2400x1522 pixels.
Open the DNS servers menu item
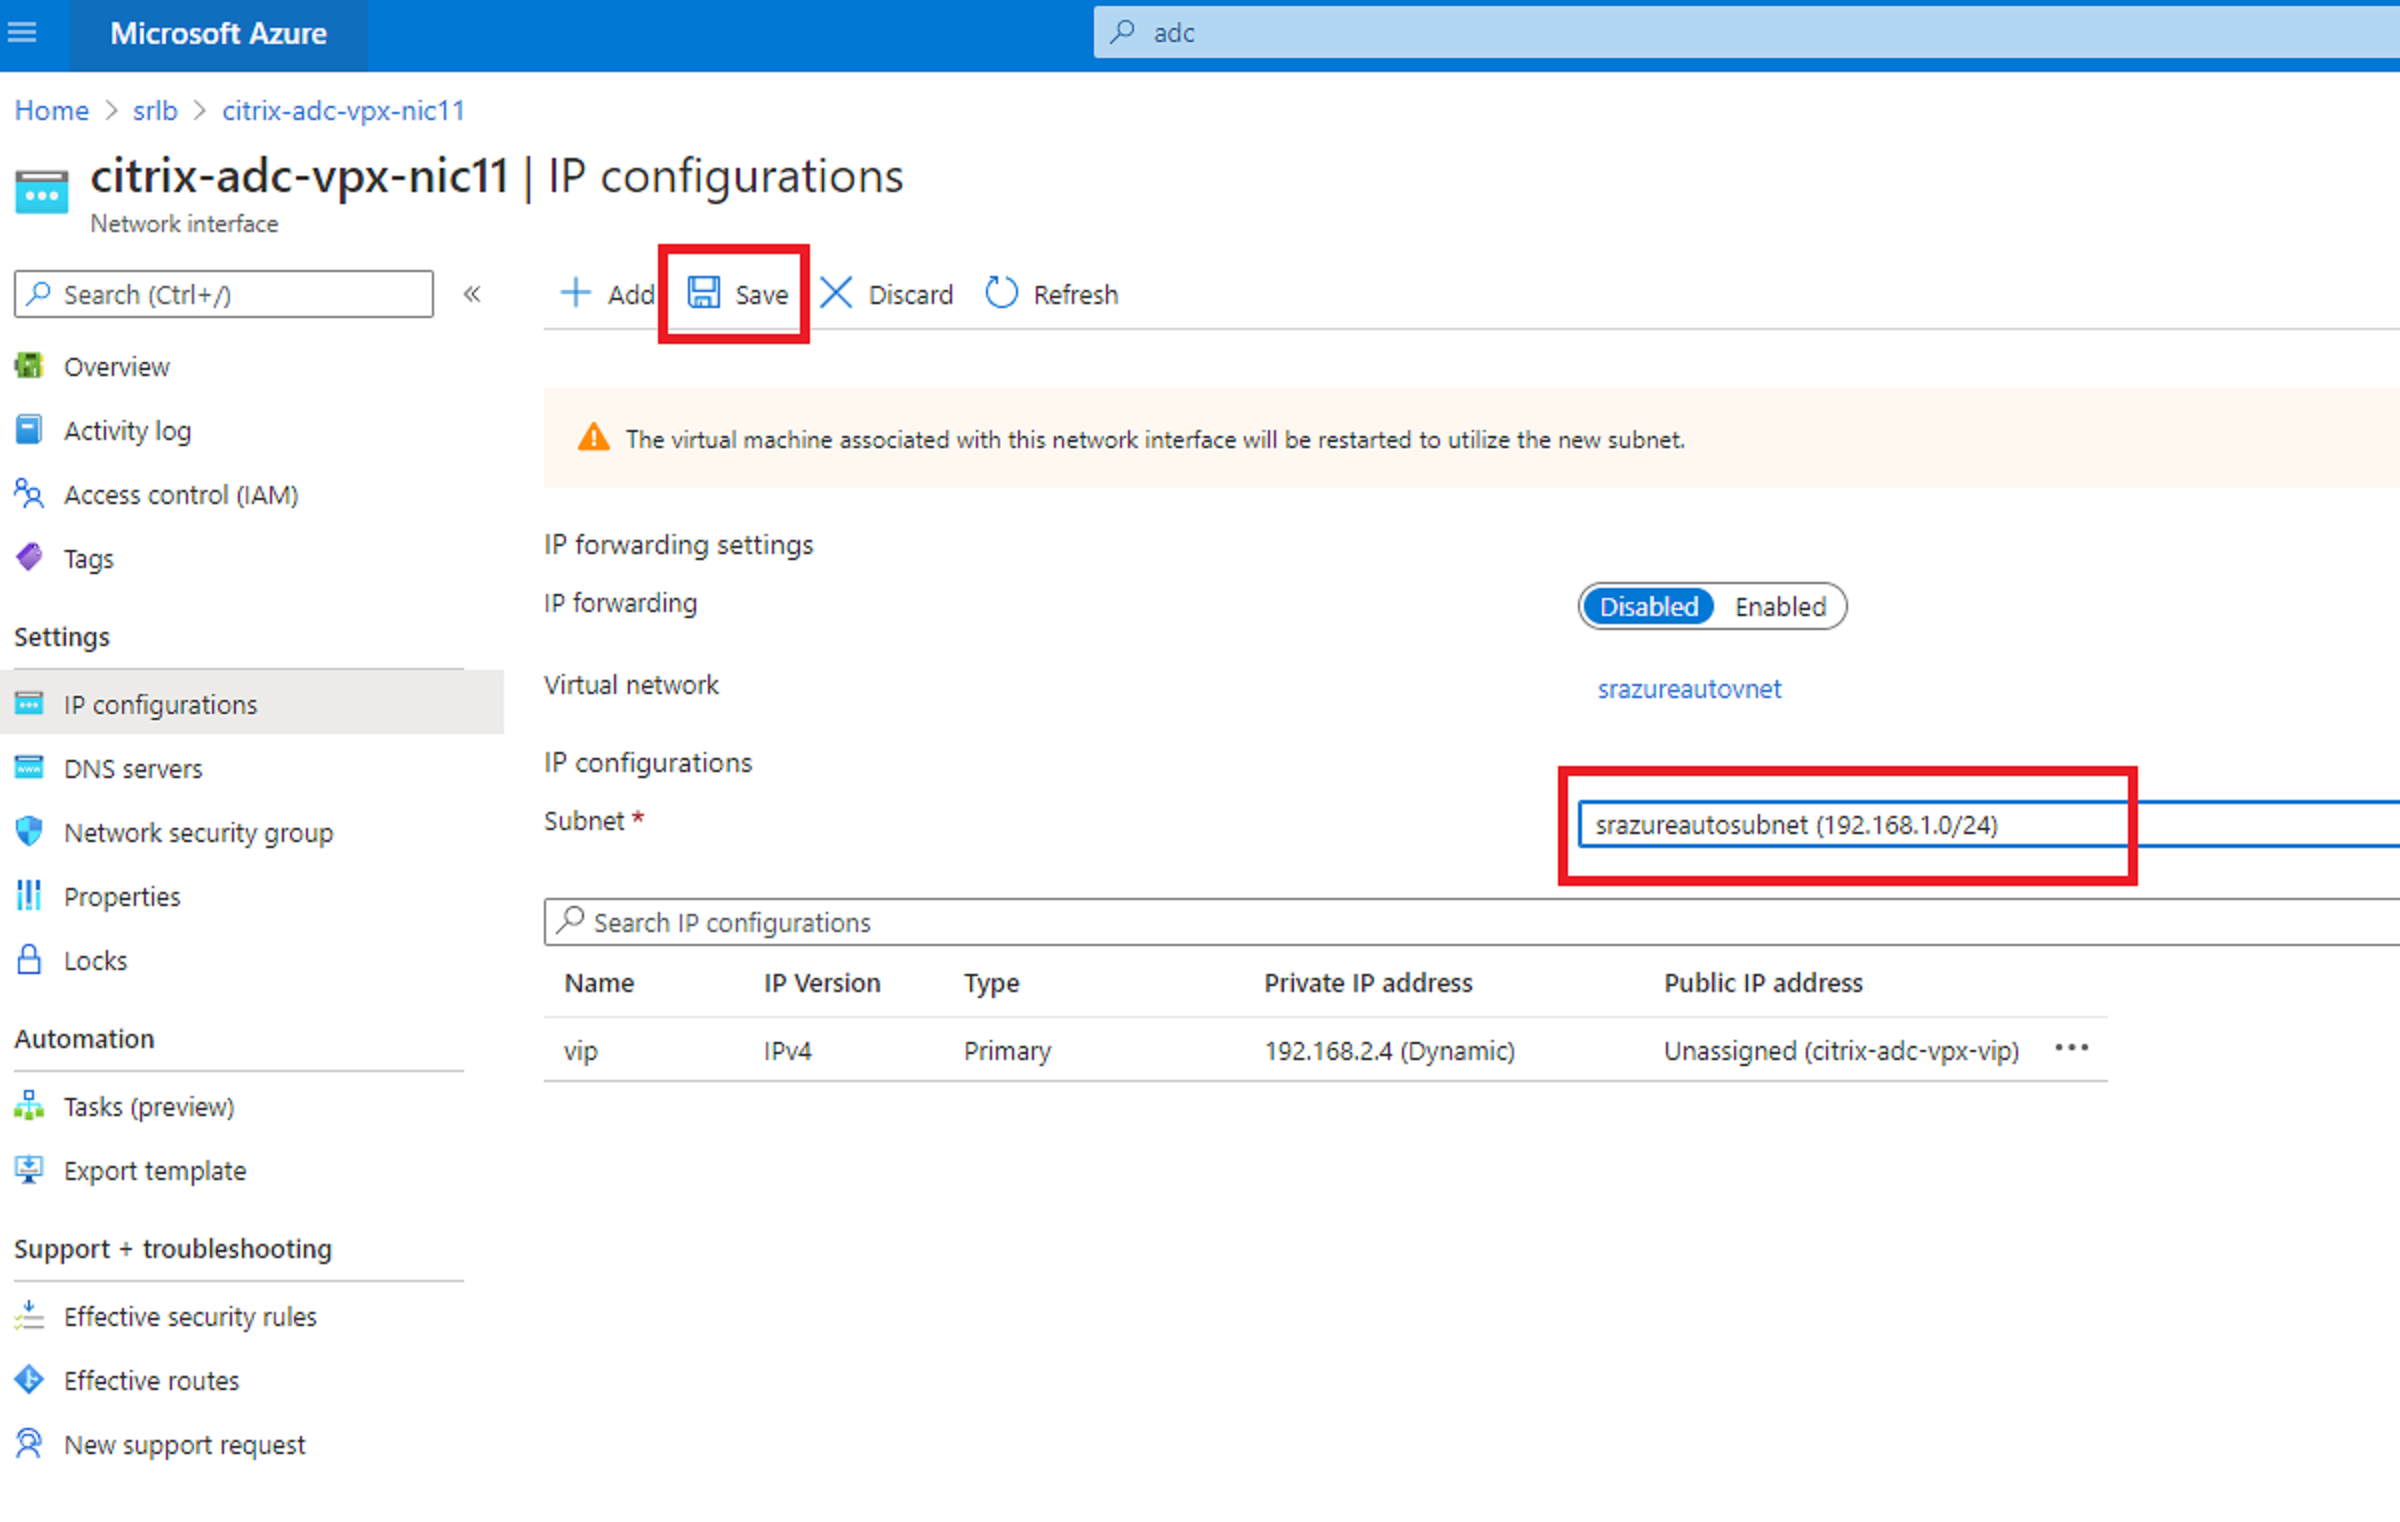(133, 768)
